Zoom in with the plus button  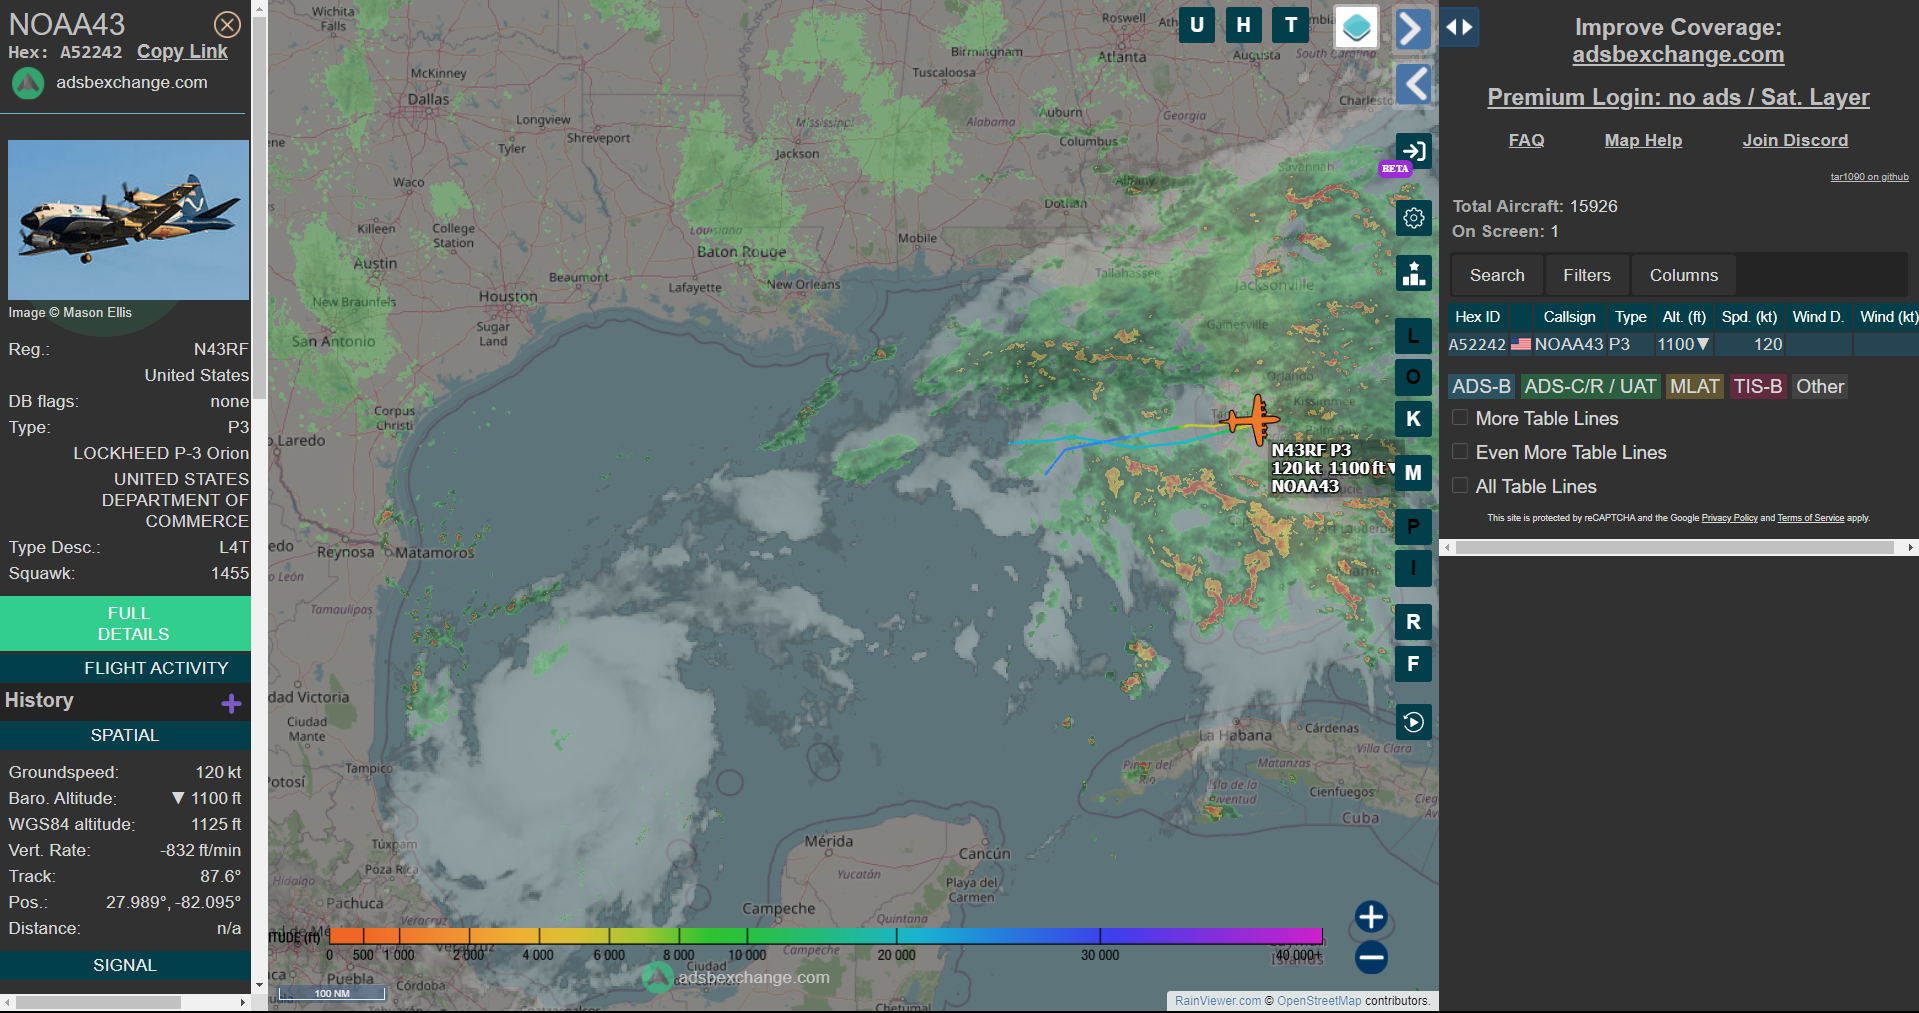click(1371, 916)
